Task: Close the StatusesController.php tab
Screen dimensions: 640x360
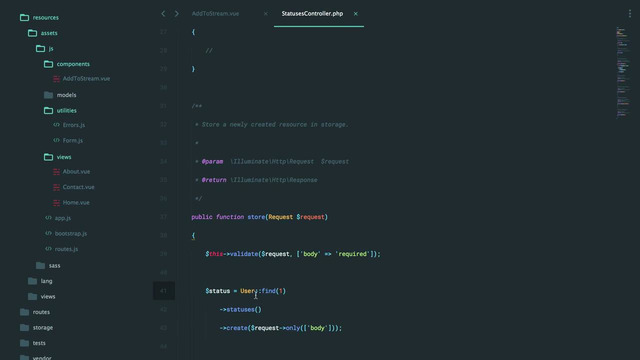Action: [x=356, y=13]
